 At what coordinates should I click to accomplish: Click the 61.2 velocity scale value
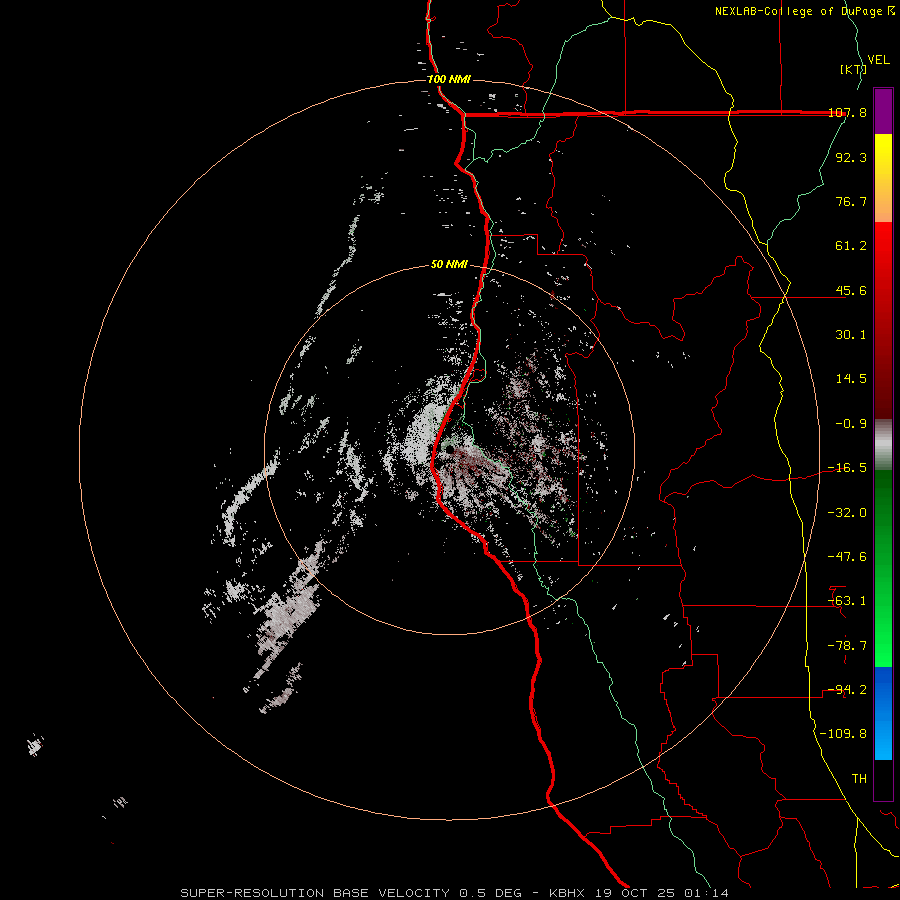[x=851, y=246]
